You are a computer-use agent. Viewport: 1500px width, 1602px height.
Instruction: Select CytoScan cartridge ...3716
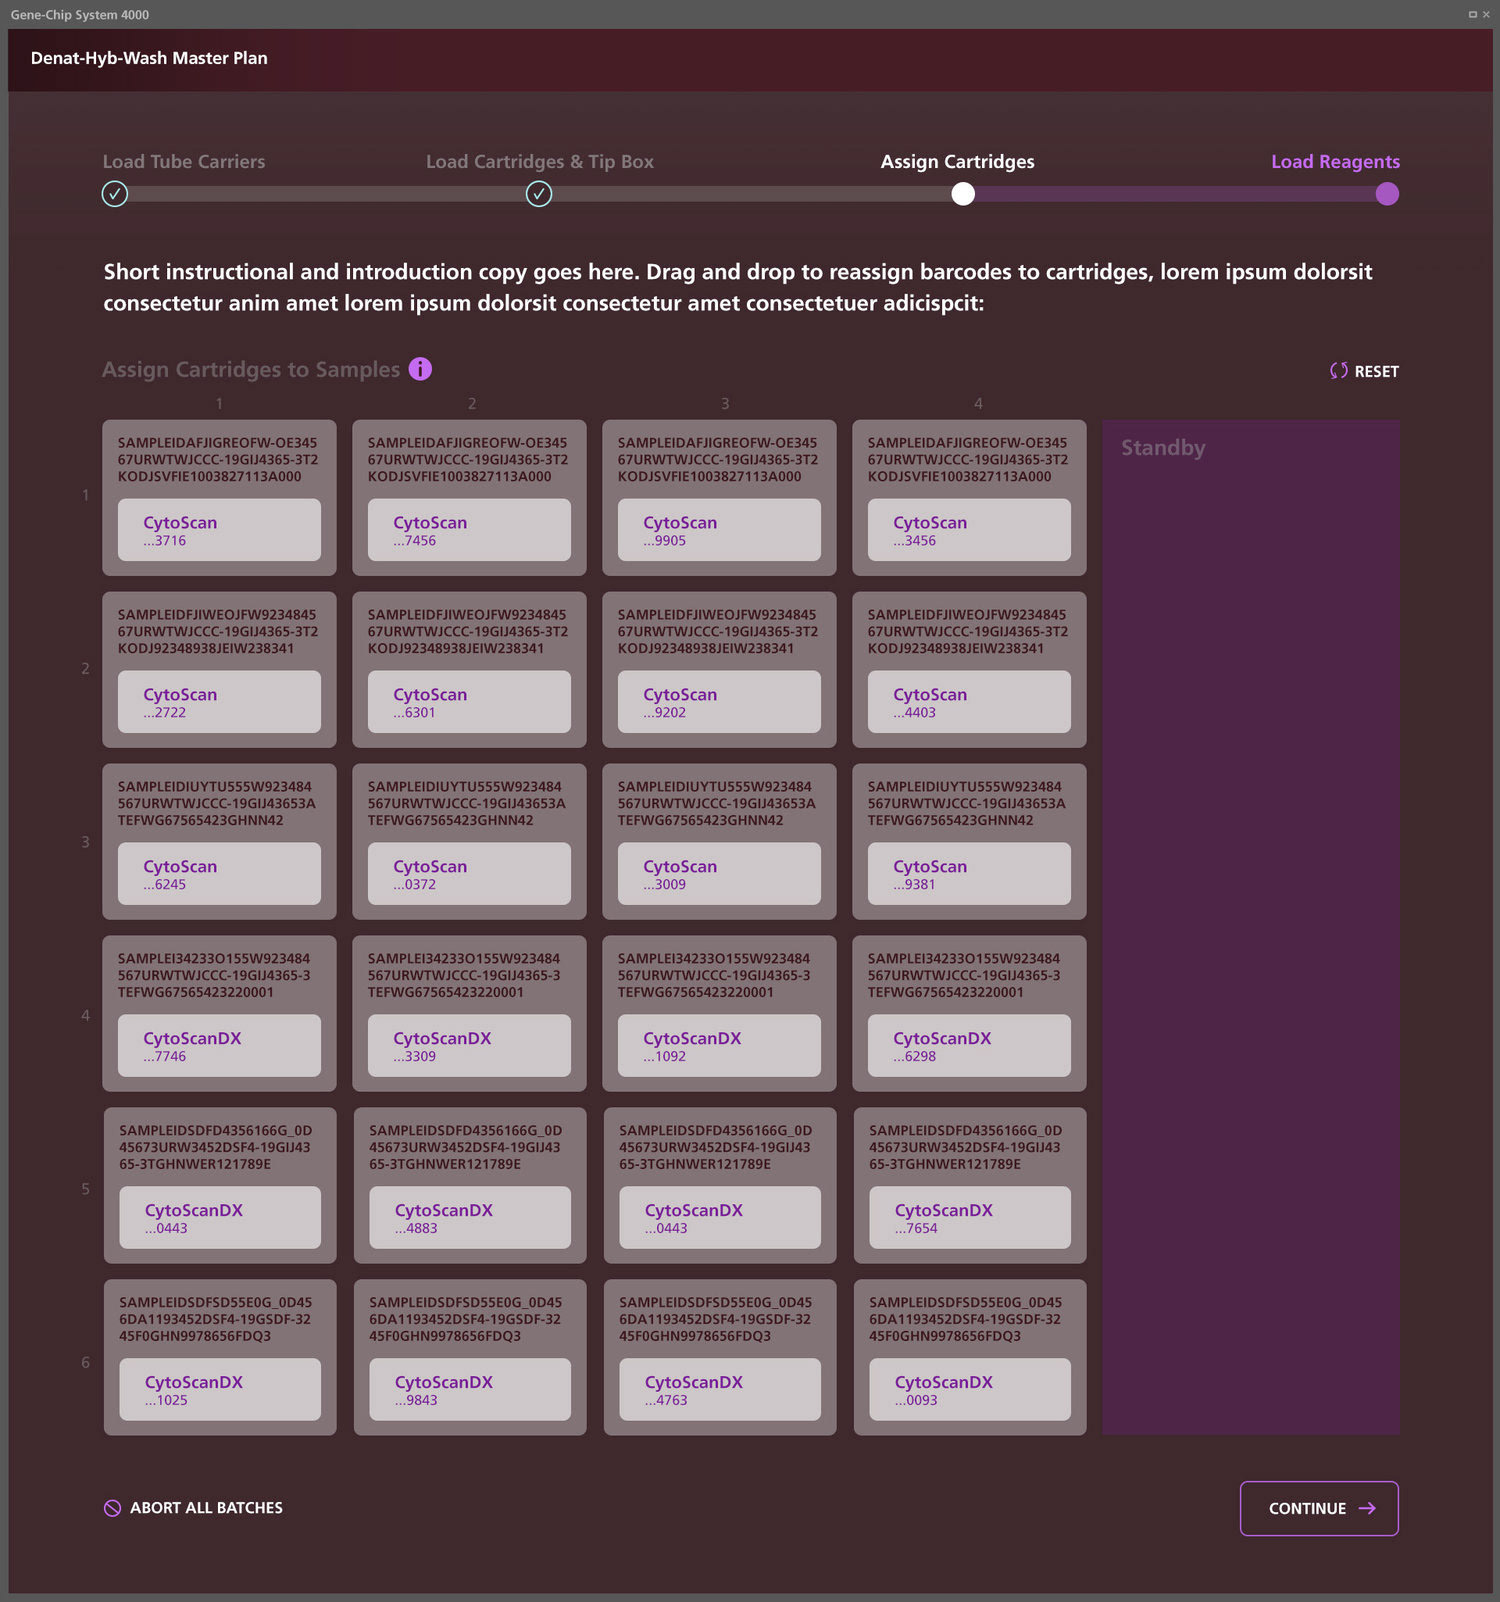pos(219,530)
